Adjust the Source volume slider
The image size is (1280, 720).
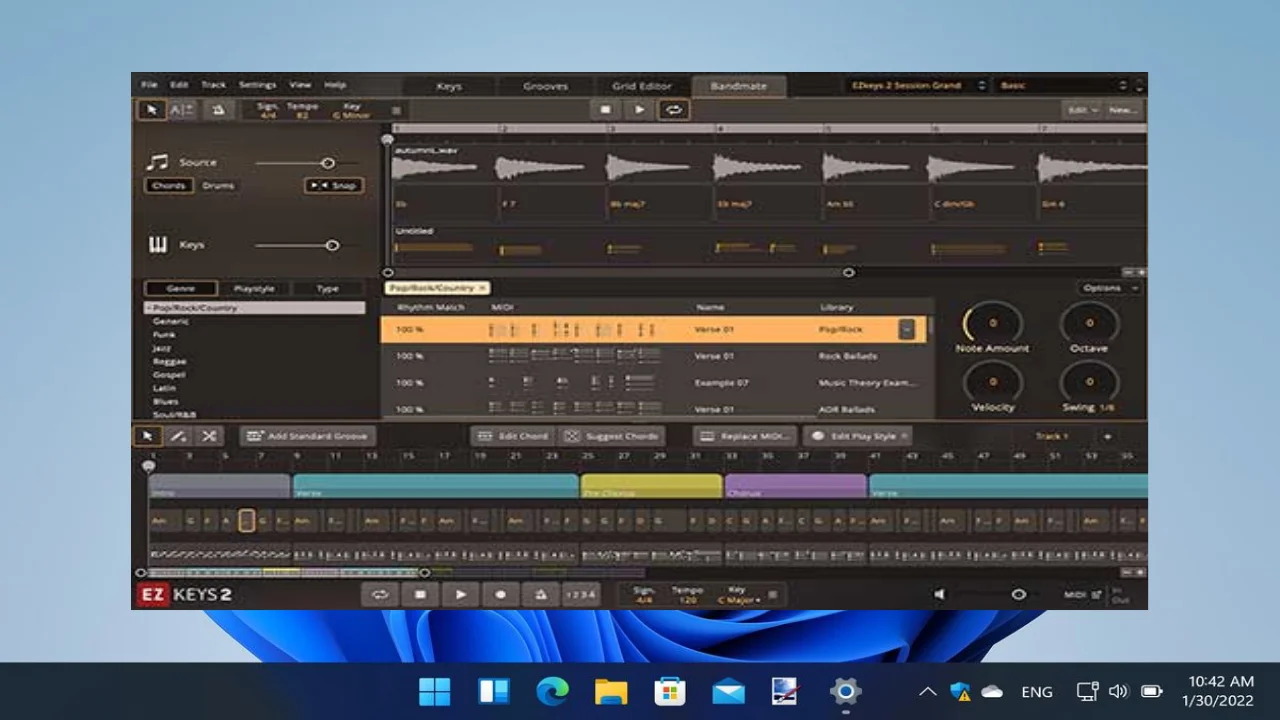(327, 163)
